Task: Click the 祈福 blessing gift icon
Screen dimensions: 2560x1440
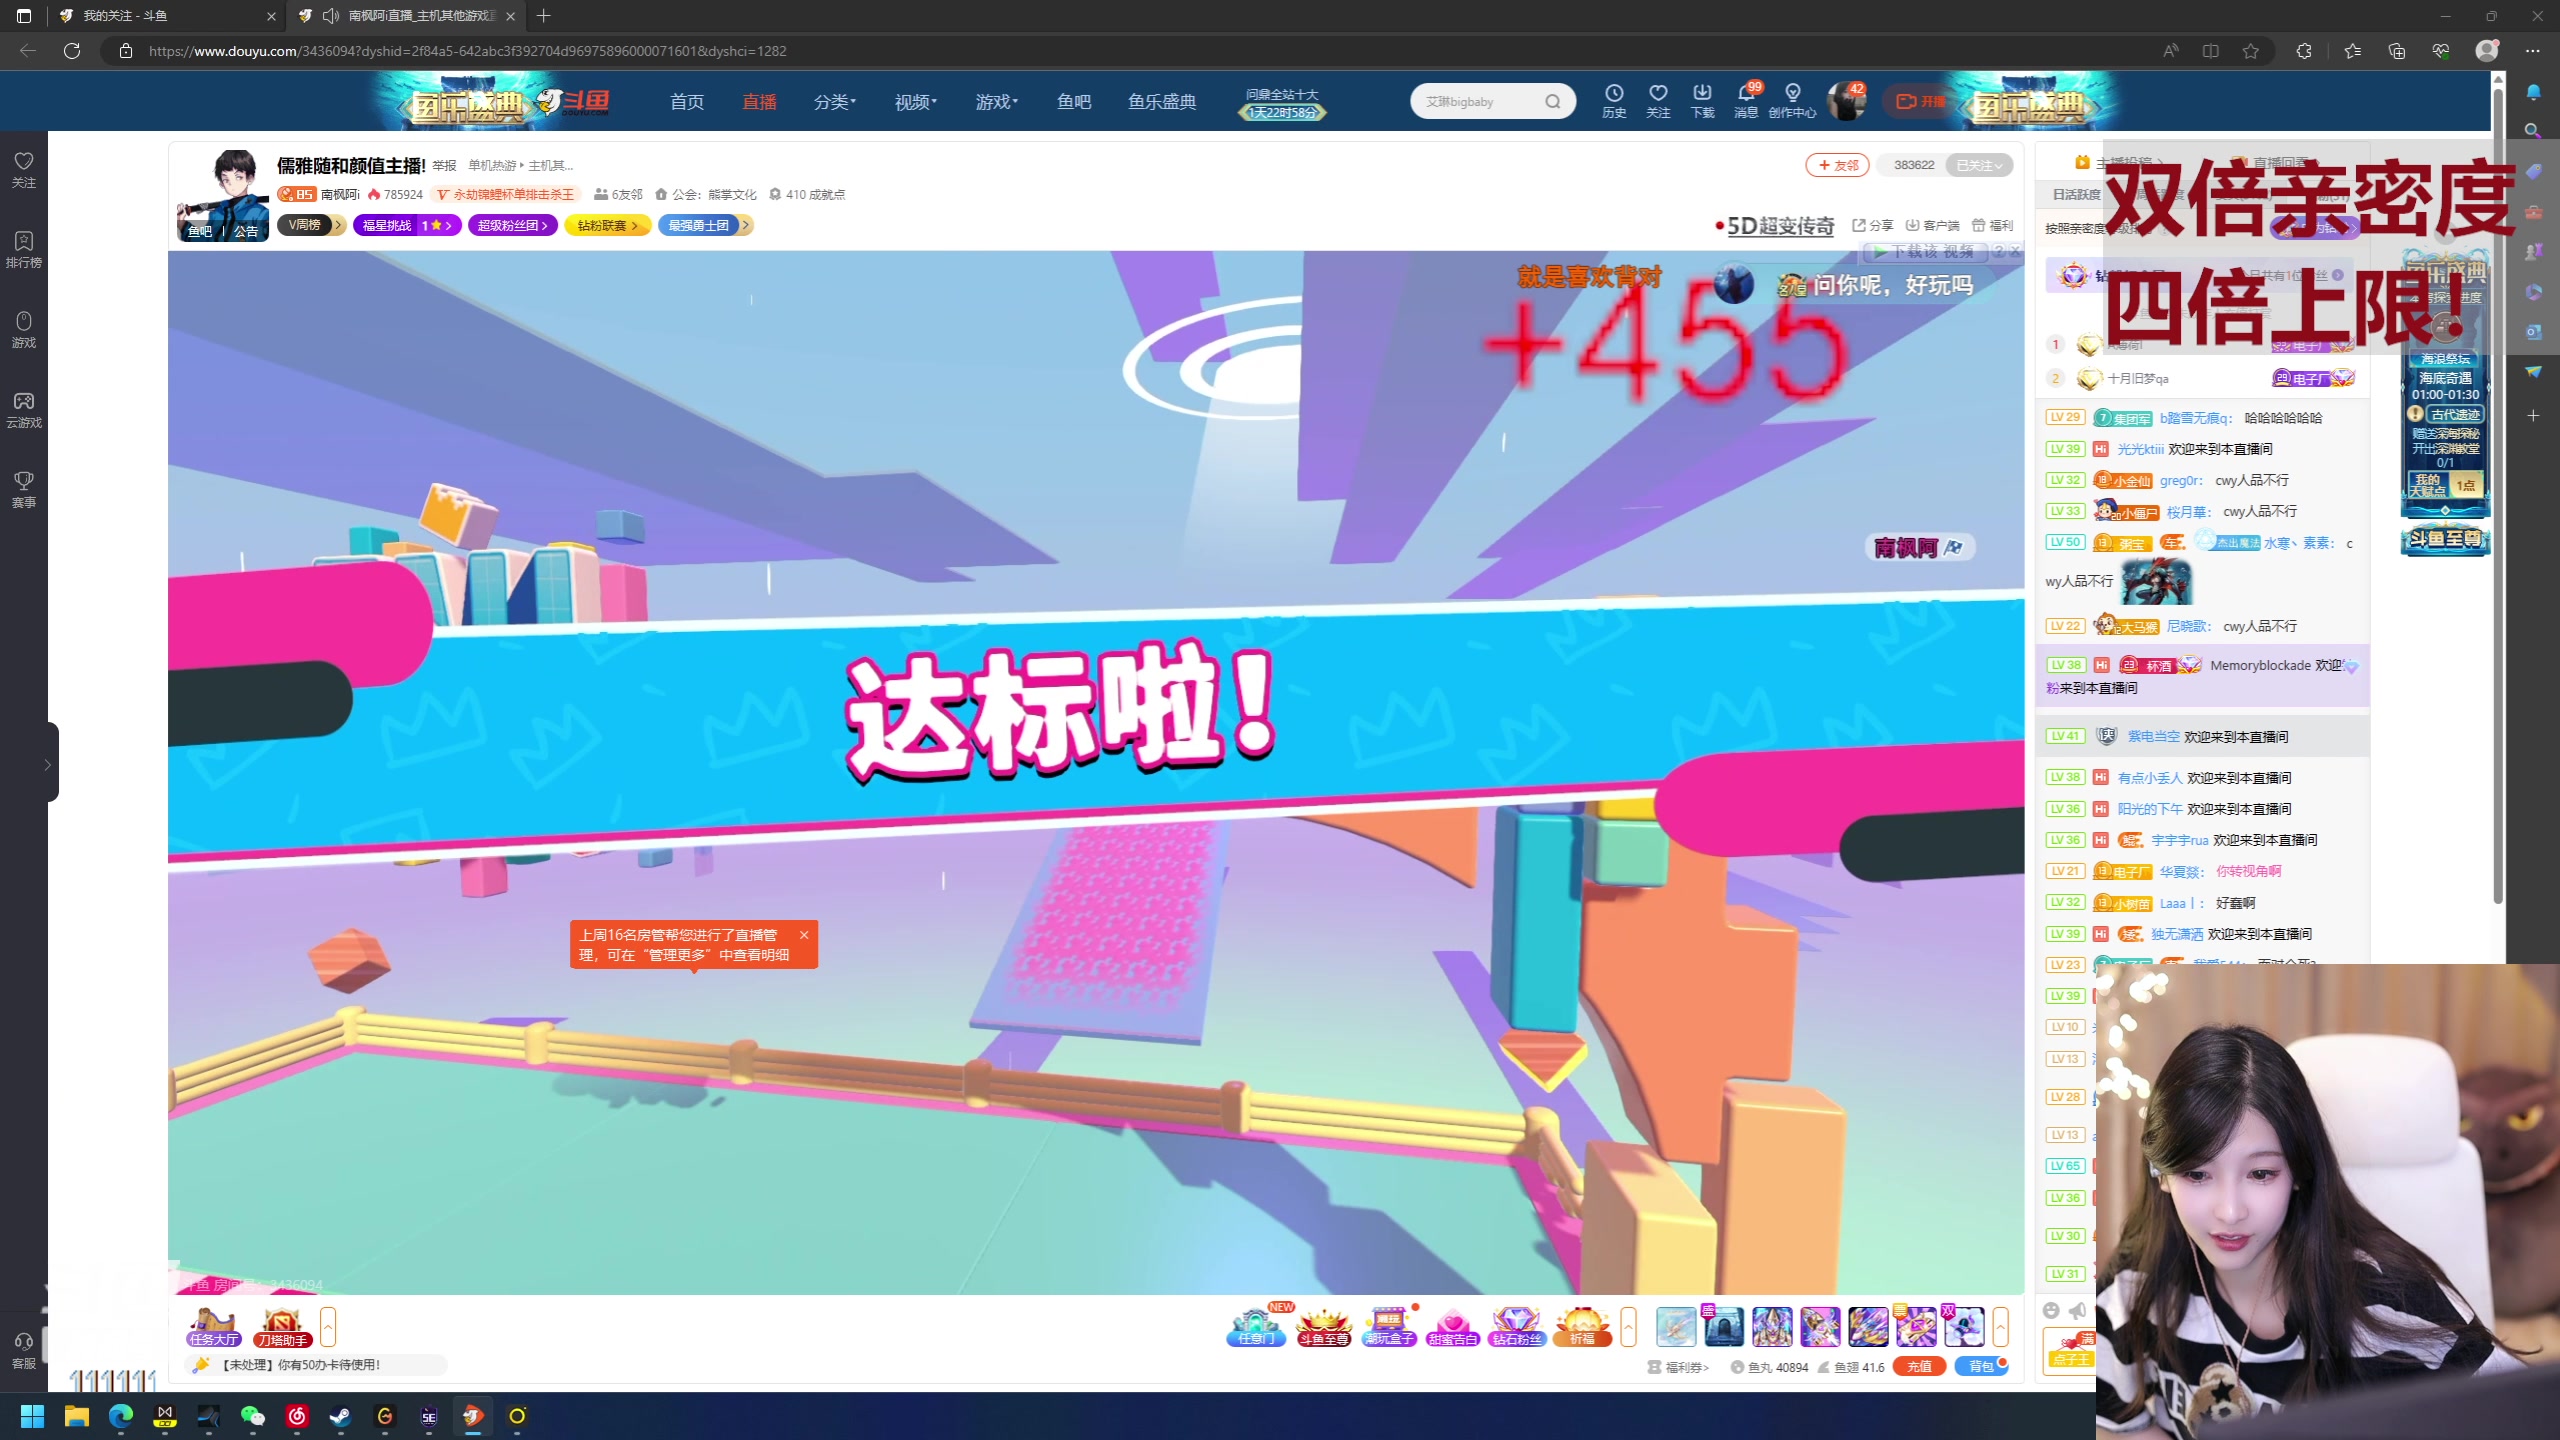Action: [1583, 1328]
